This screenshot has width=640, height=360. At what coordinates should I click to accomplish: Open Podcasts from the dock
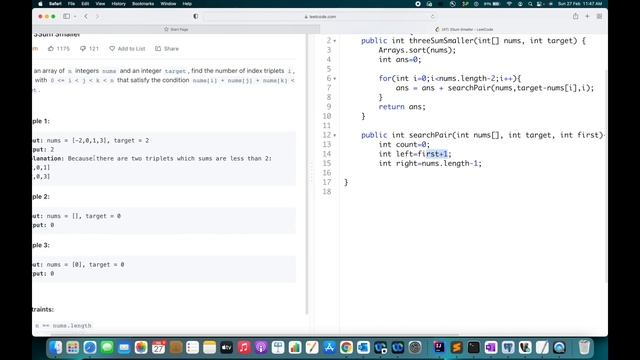point(261,347)
